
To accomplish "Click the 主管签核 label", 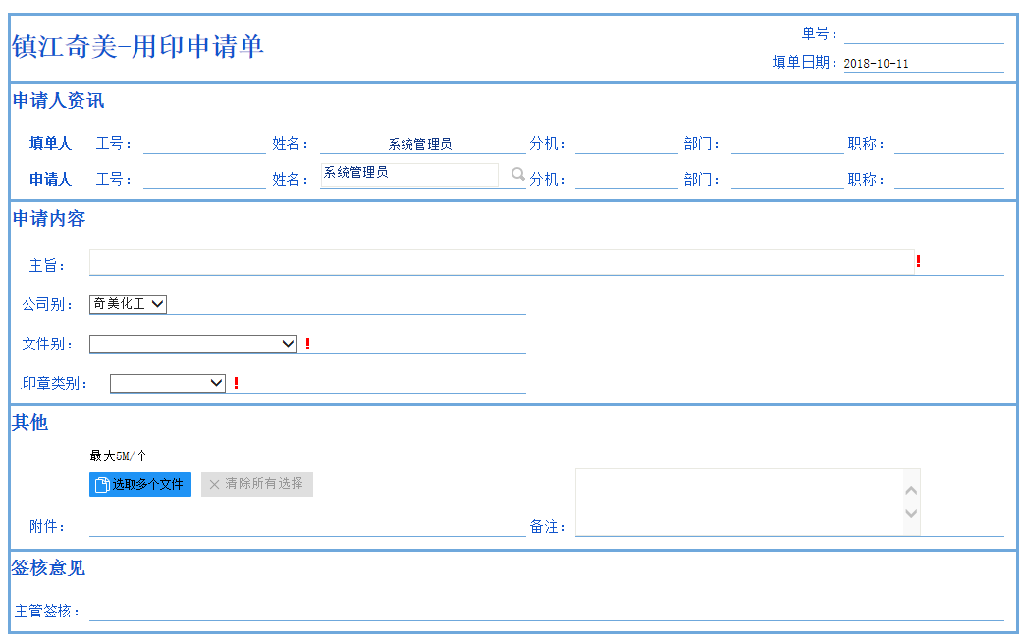I will point(46,611).
